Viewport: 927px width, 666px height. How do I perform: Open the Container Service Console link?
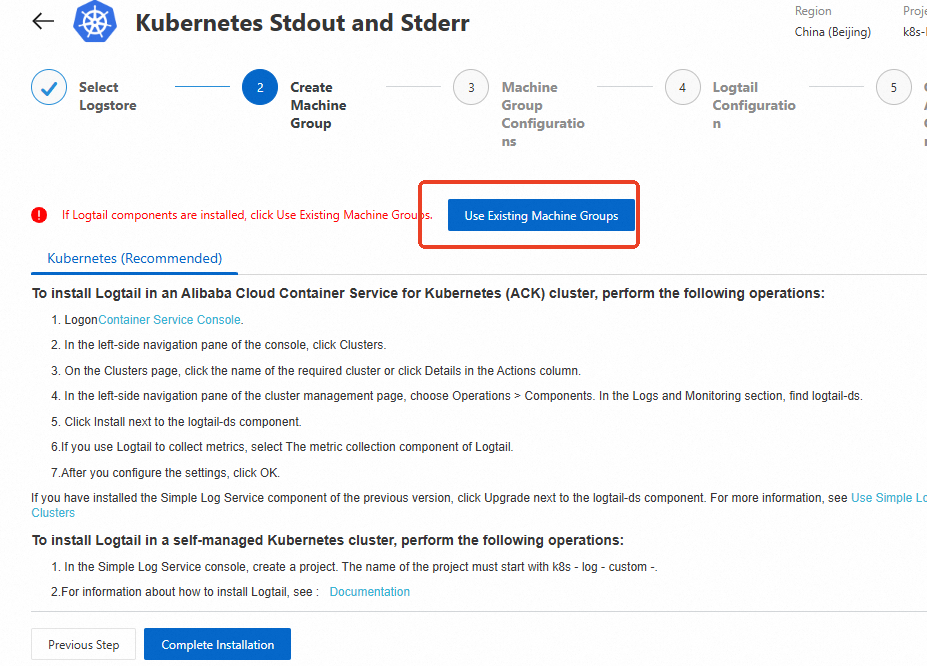[169, 320]
